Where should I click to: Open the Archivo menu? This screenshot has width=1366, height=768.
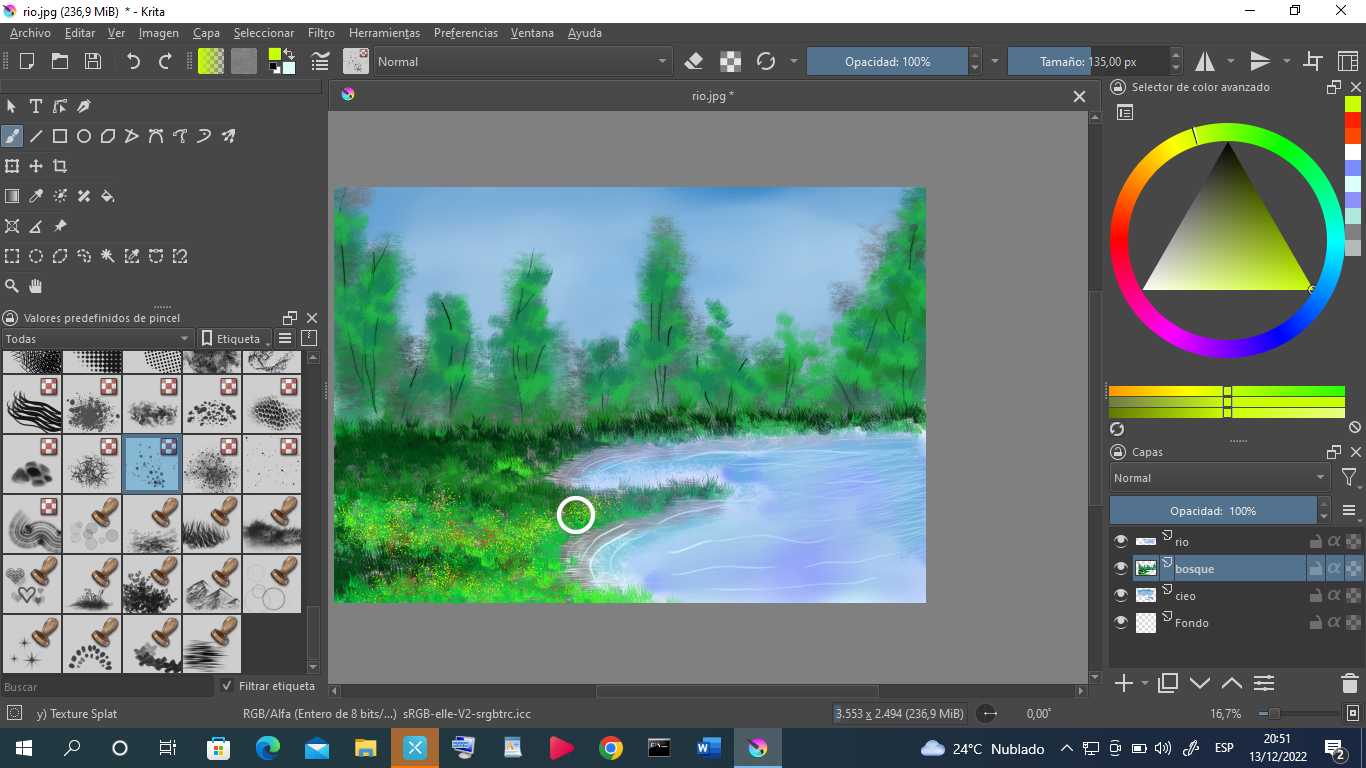click(30, 33)
